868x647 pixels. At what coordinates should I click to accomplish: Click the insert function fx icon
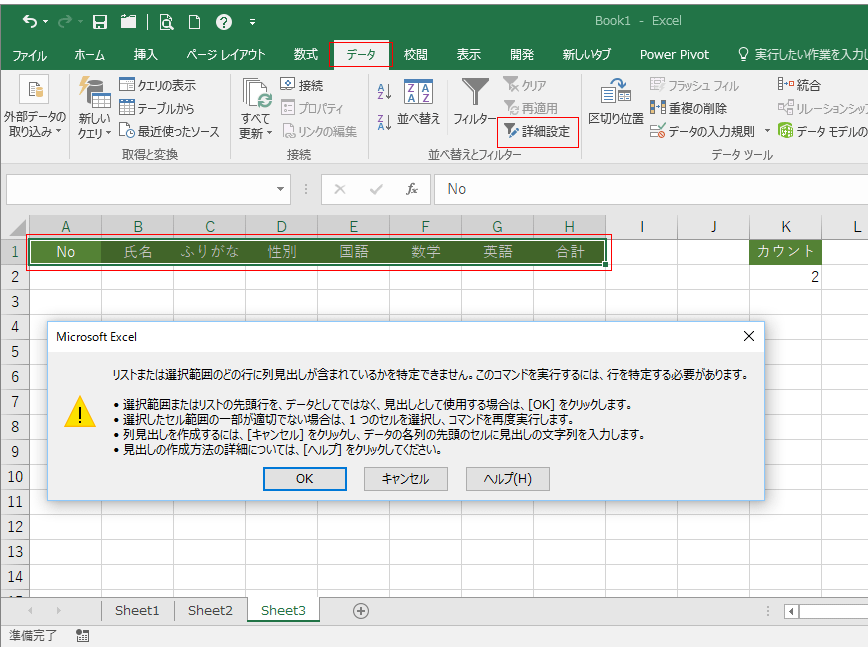411,189
